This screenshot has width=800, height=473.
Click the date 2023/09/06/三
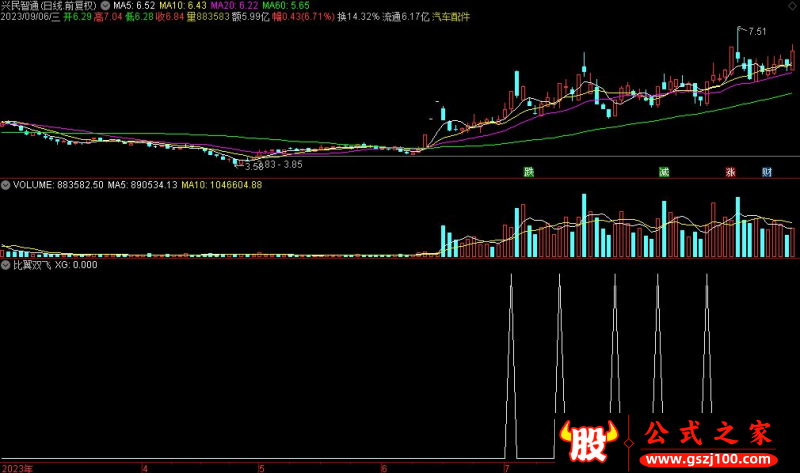click(x=30, y=17)
